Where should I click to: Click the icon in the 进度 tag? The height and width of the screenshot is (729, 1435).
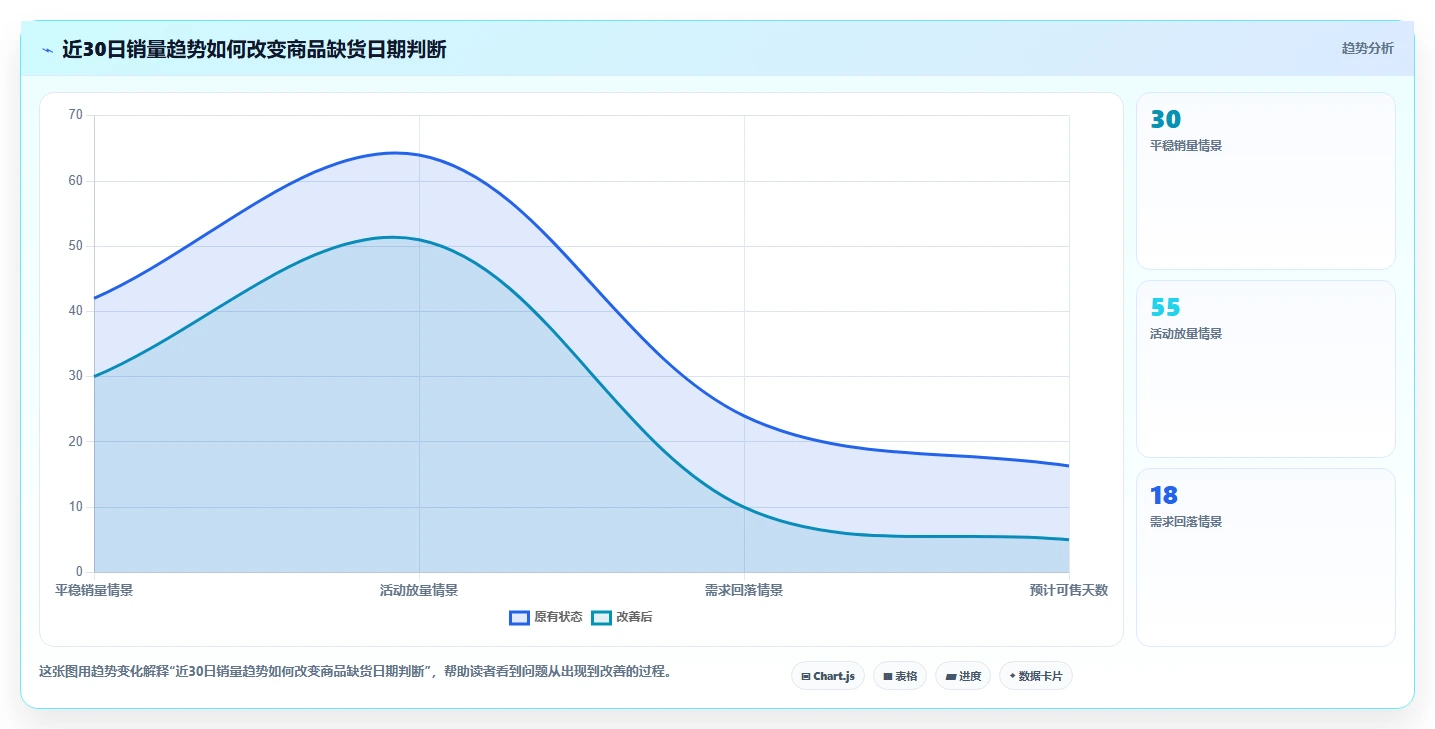tap(951, 677)
